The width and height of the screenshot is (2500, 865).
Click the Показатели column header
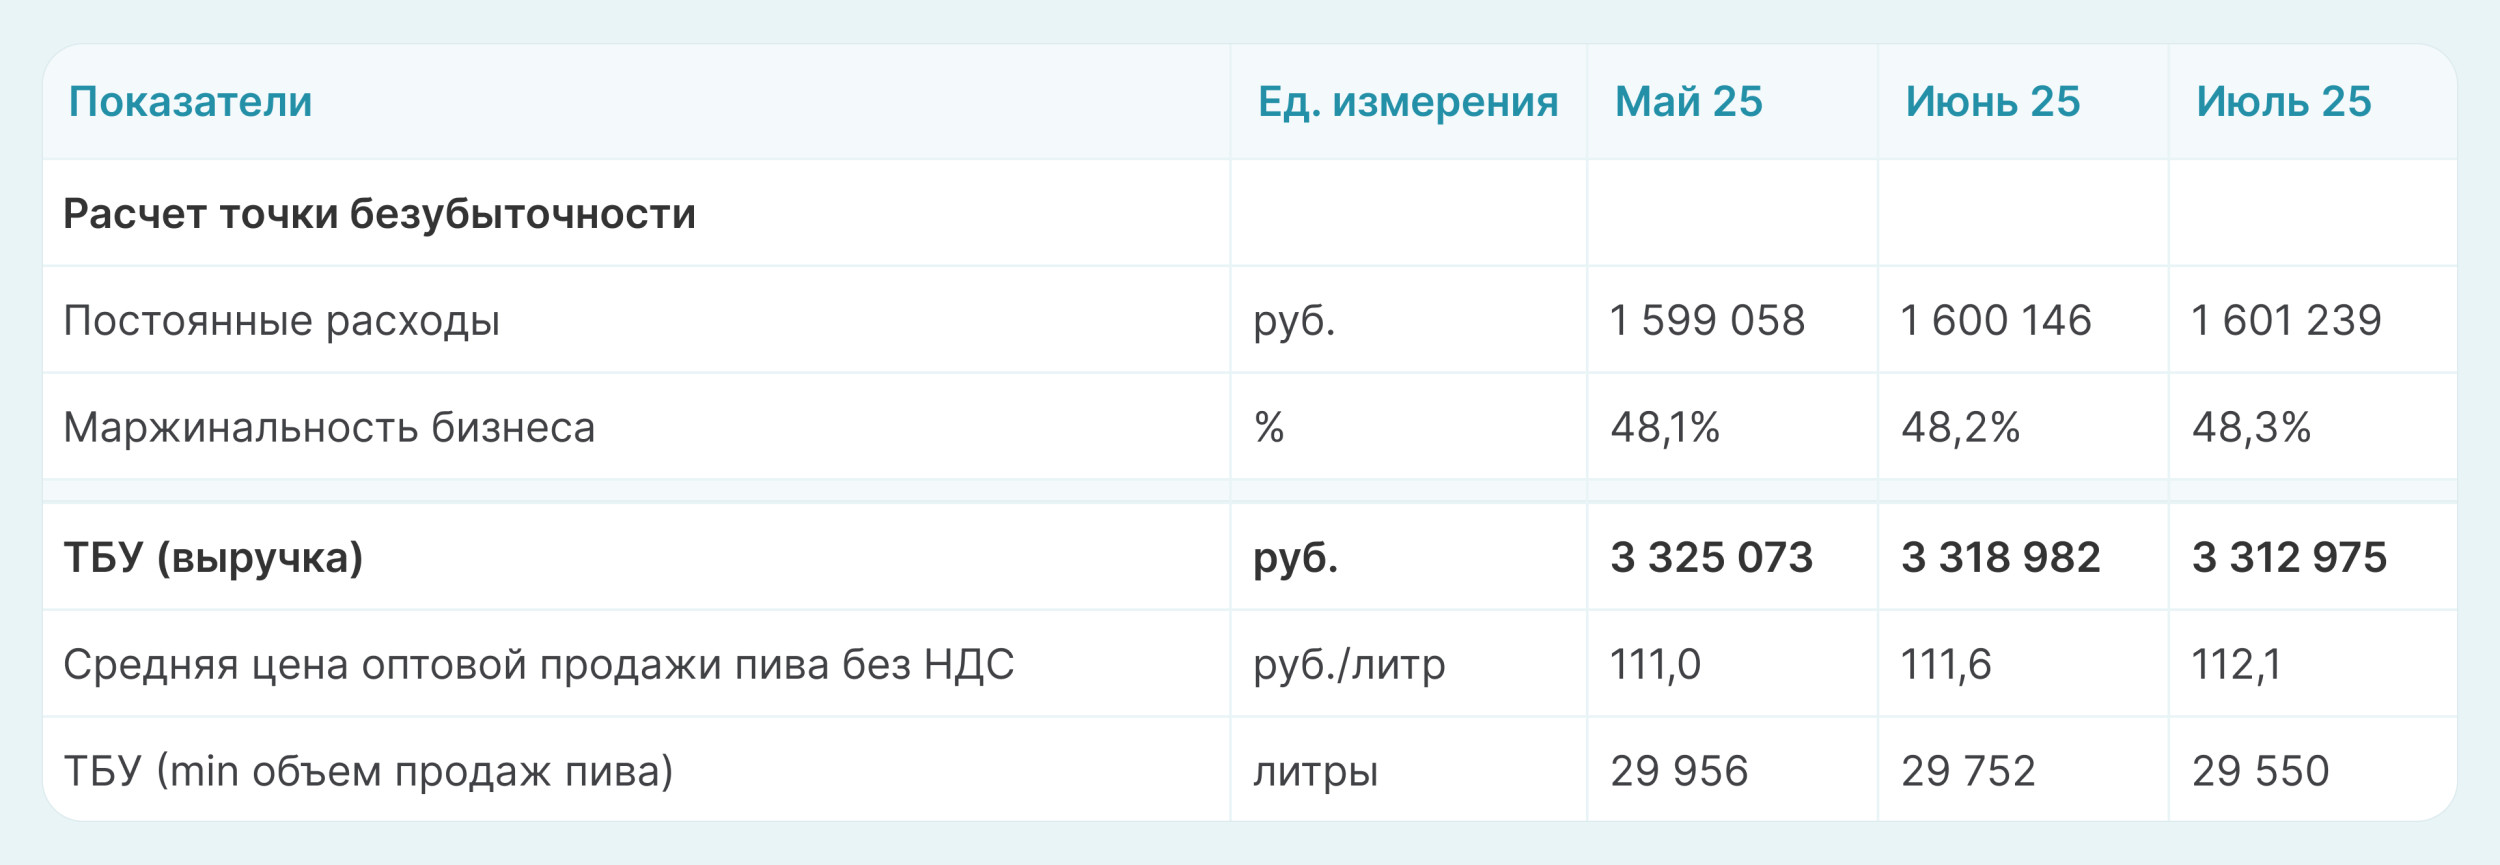click(x=190, y=102)
